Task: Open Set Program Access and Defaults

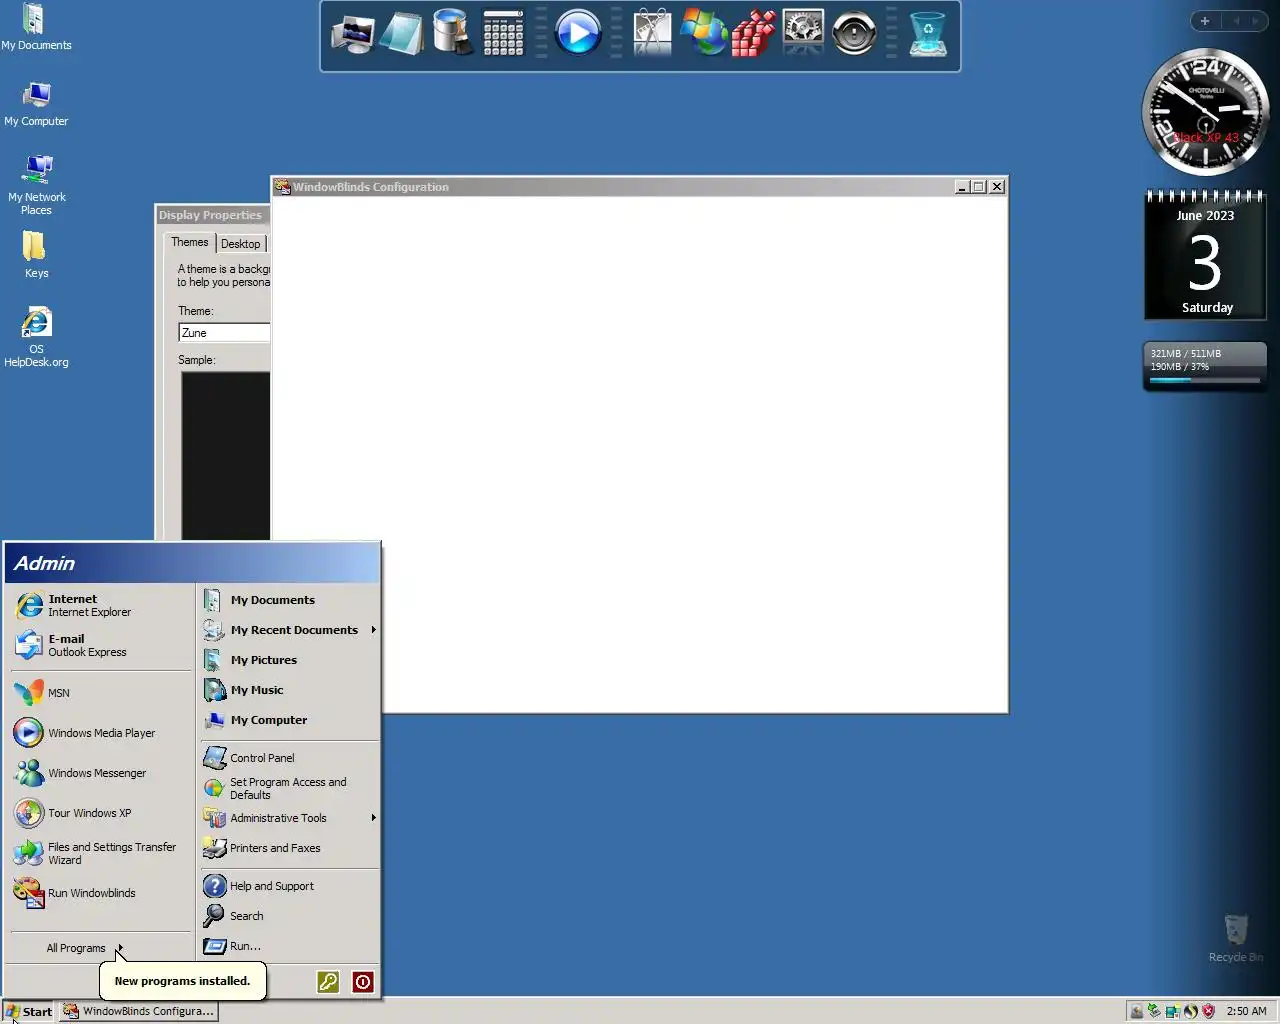Action: (290, 788)
